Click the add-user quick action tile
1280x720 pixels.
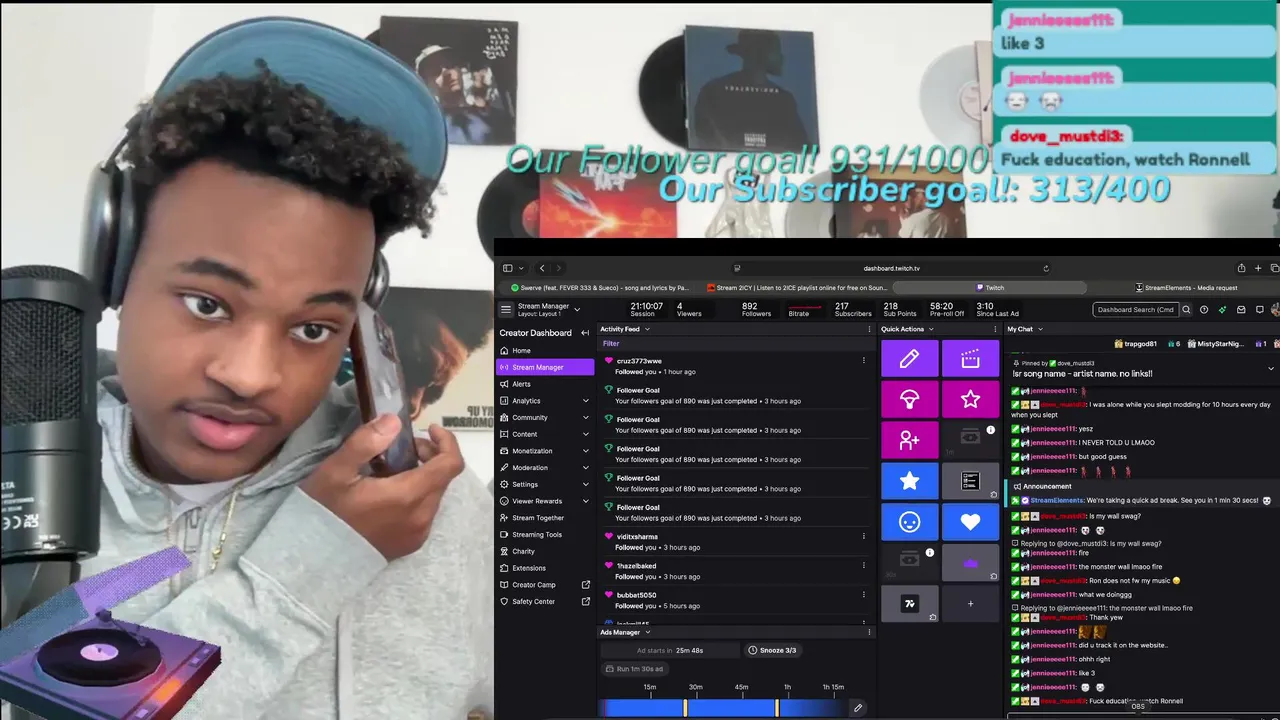pyautogui.click(x=909, y=440)
